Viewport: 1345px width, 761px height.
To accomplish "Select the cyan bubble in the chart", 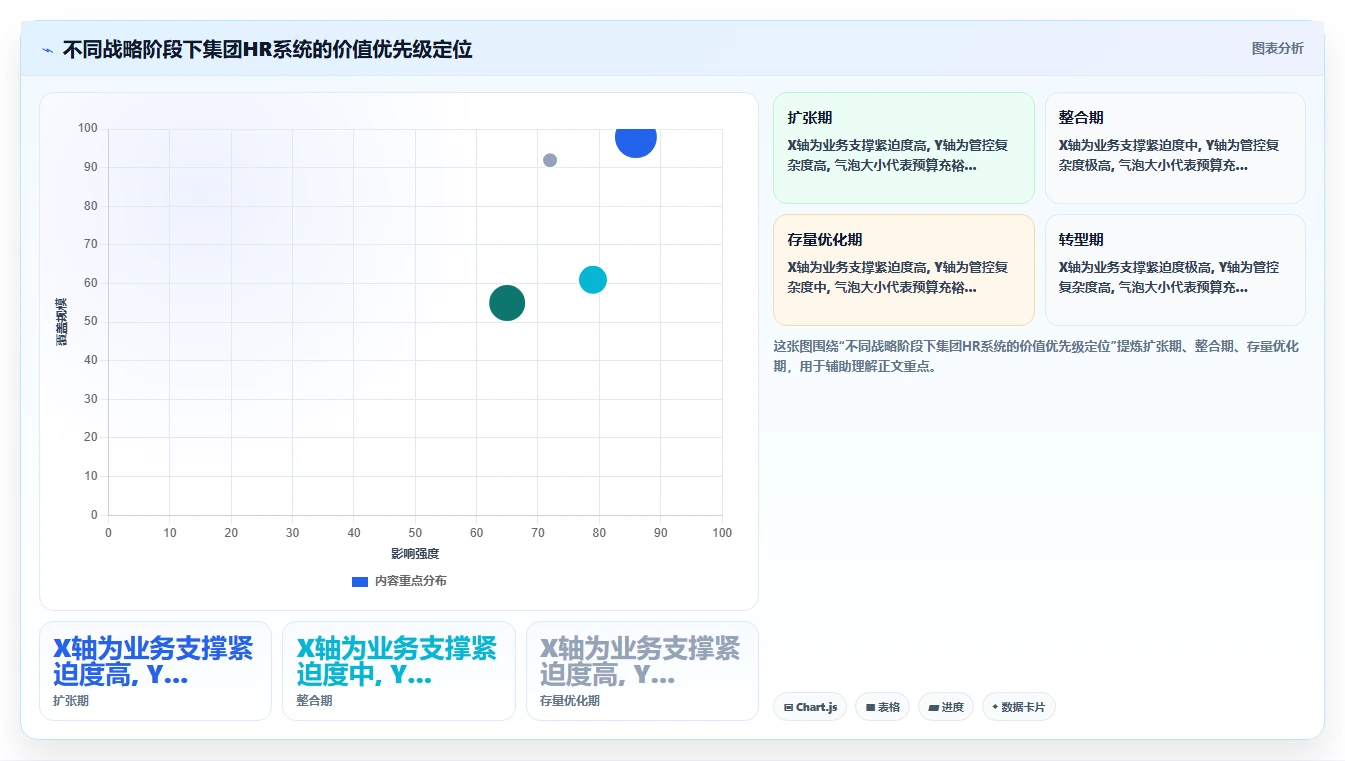I will point(593,280).
